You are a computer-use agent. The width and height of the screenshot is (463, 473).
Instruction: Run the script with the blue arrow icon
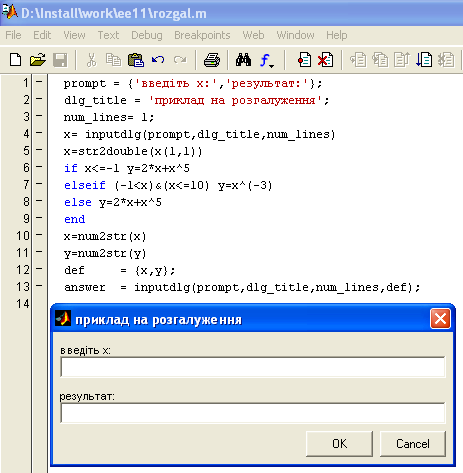[x=424, y=60]
